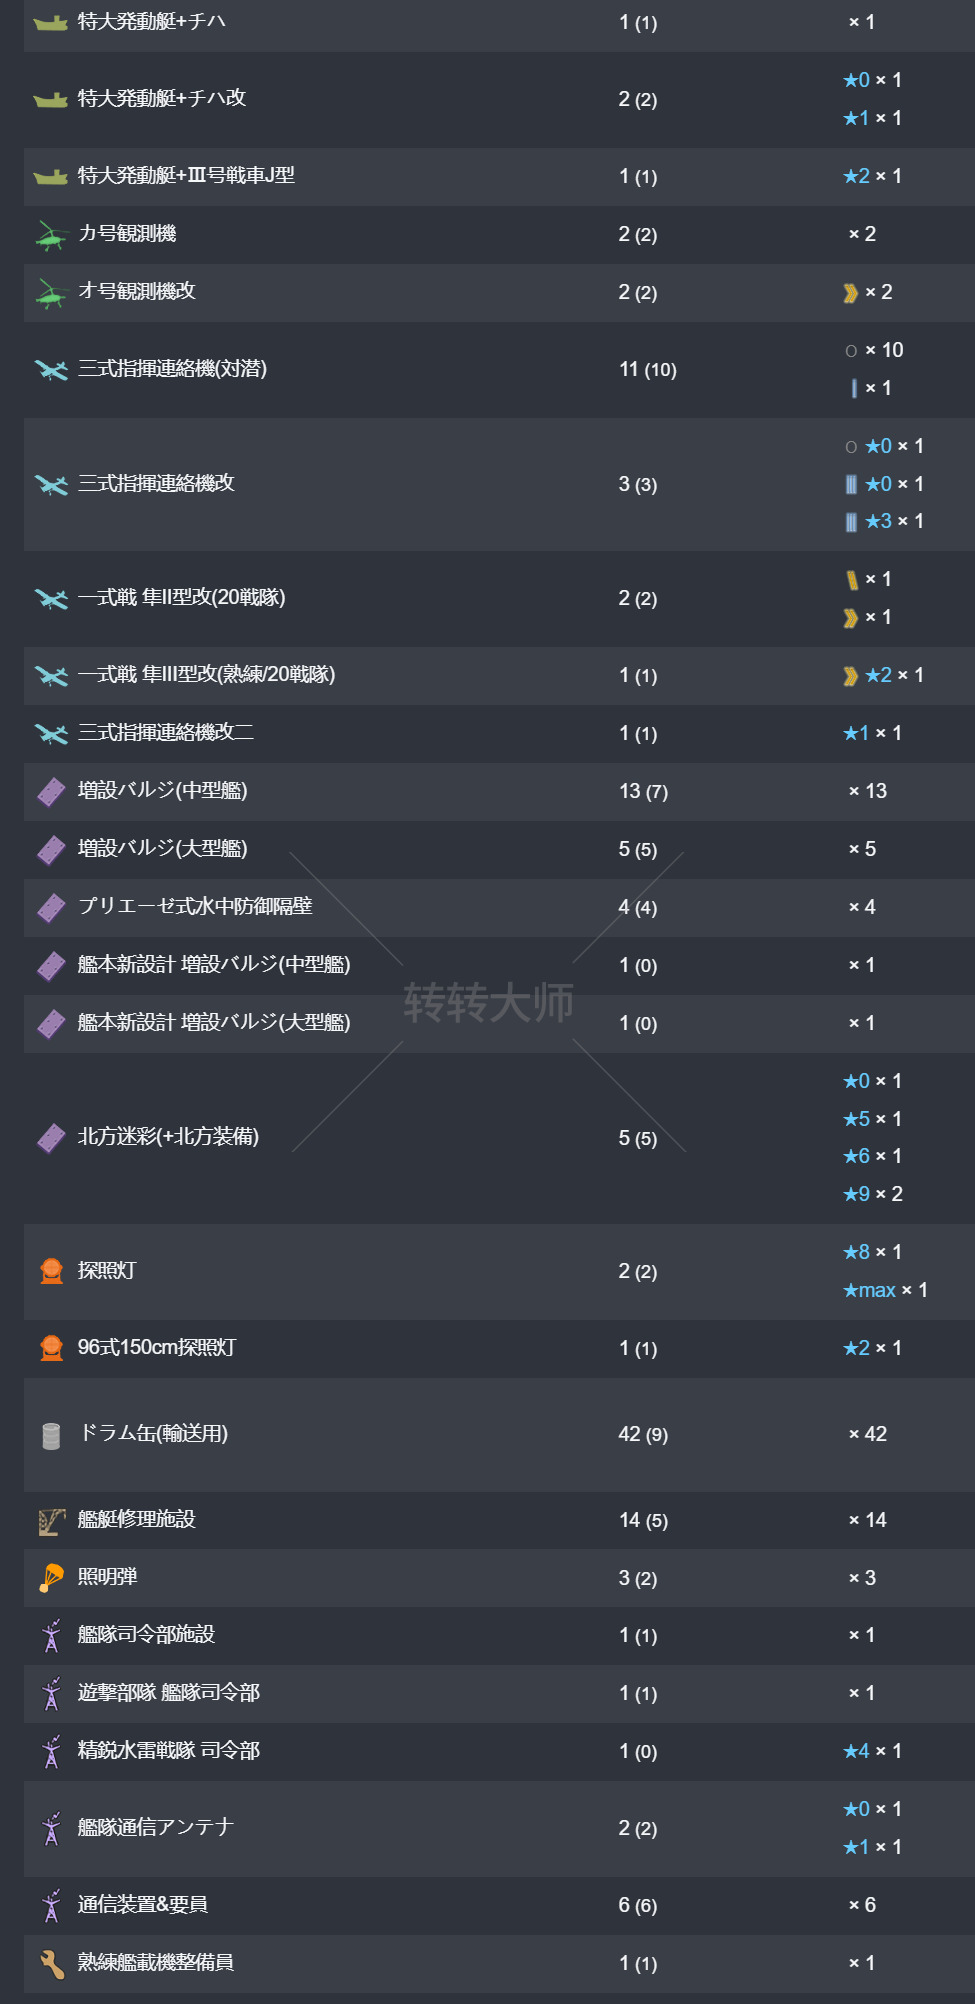Click the antenna icon beside 通信装置&要員
Screen dimensions: 975x2004
52,1906
